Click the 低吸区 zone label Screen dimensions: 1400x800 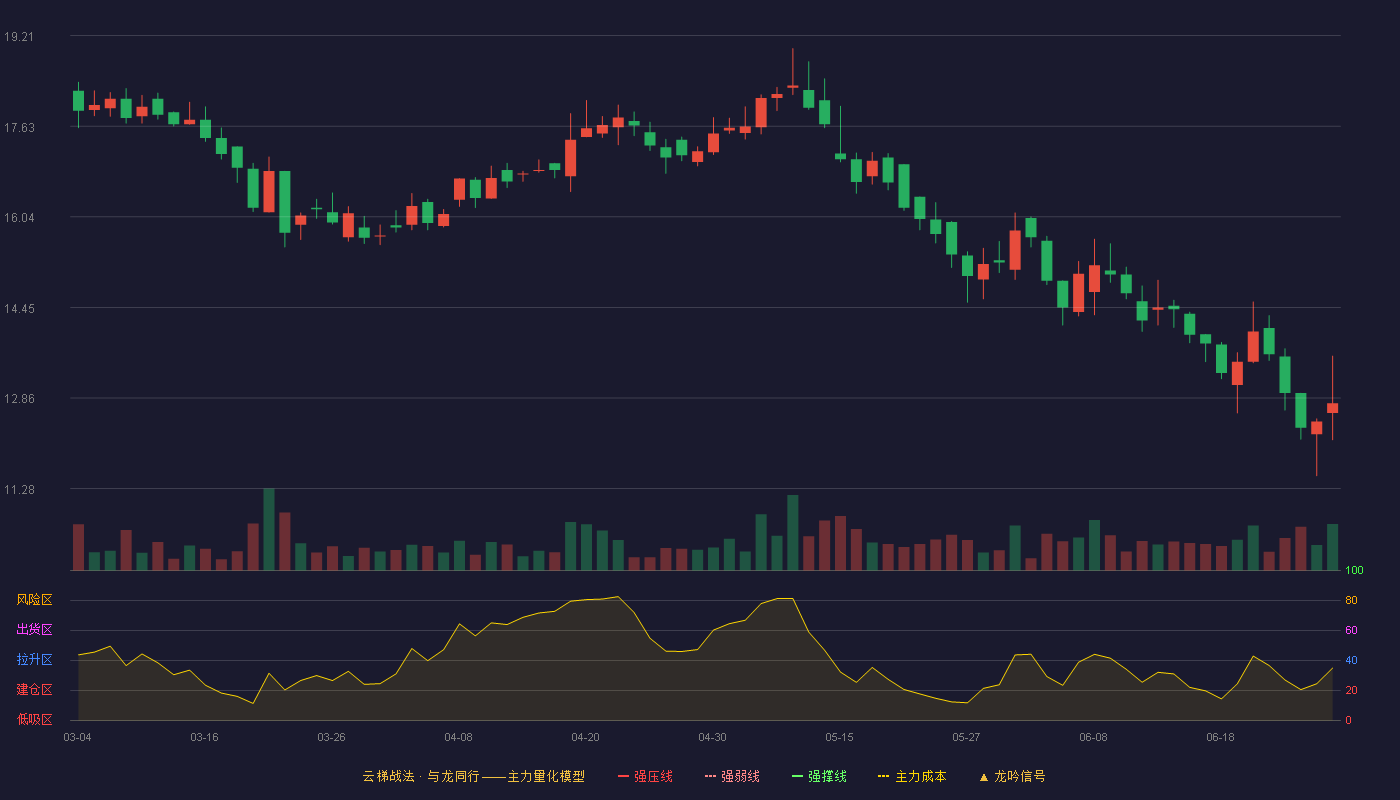[34, 719]
